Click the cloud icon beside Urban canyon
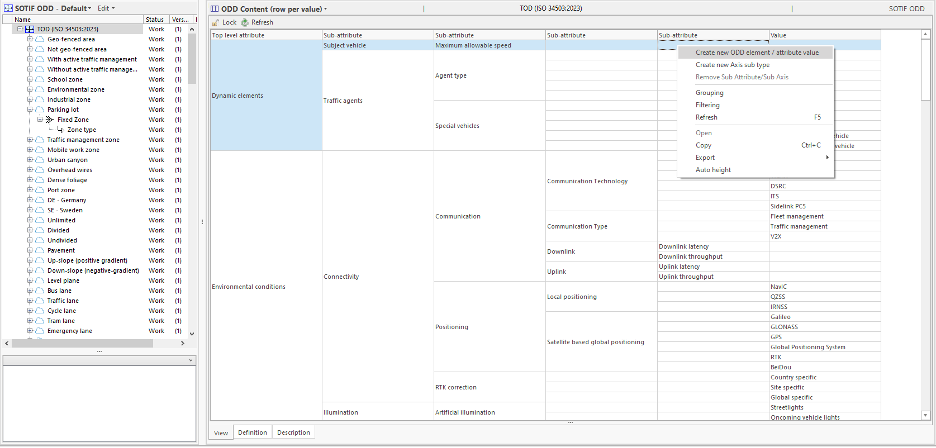 [40, 159]
